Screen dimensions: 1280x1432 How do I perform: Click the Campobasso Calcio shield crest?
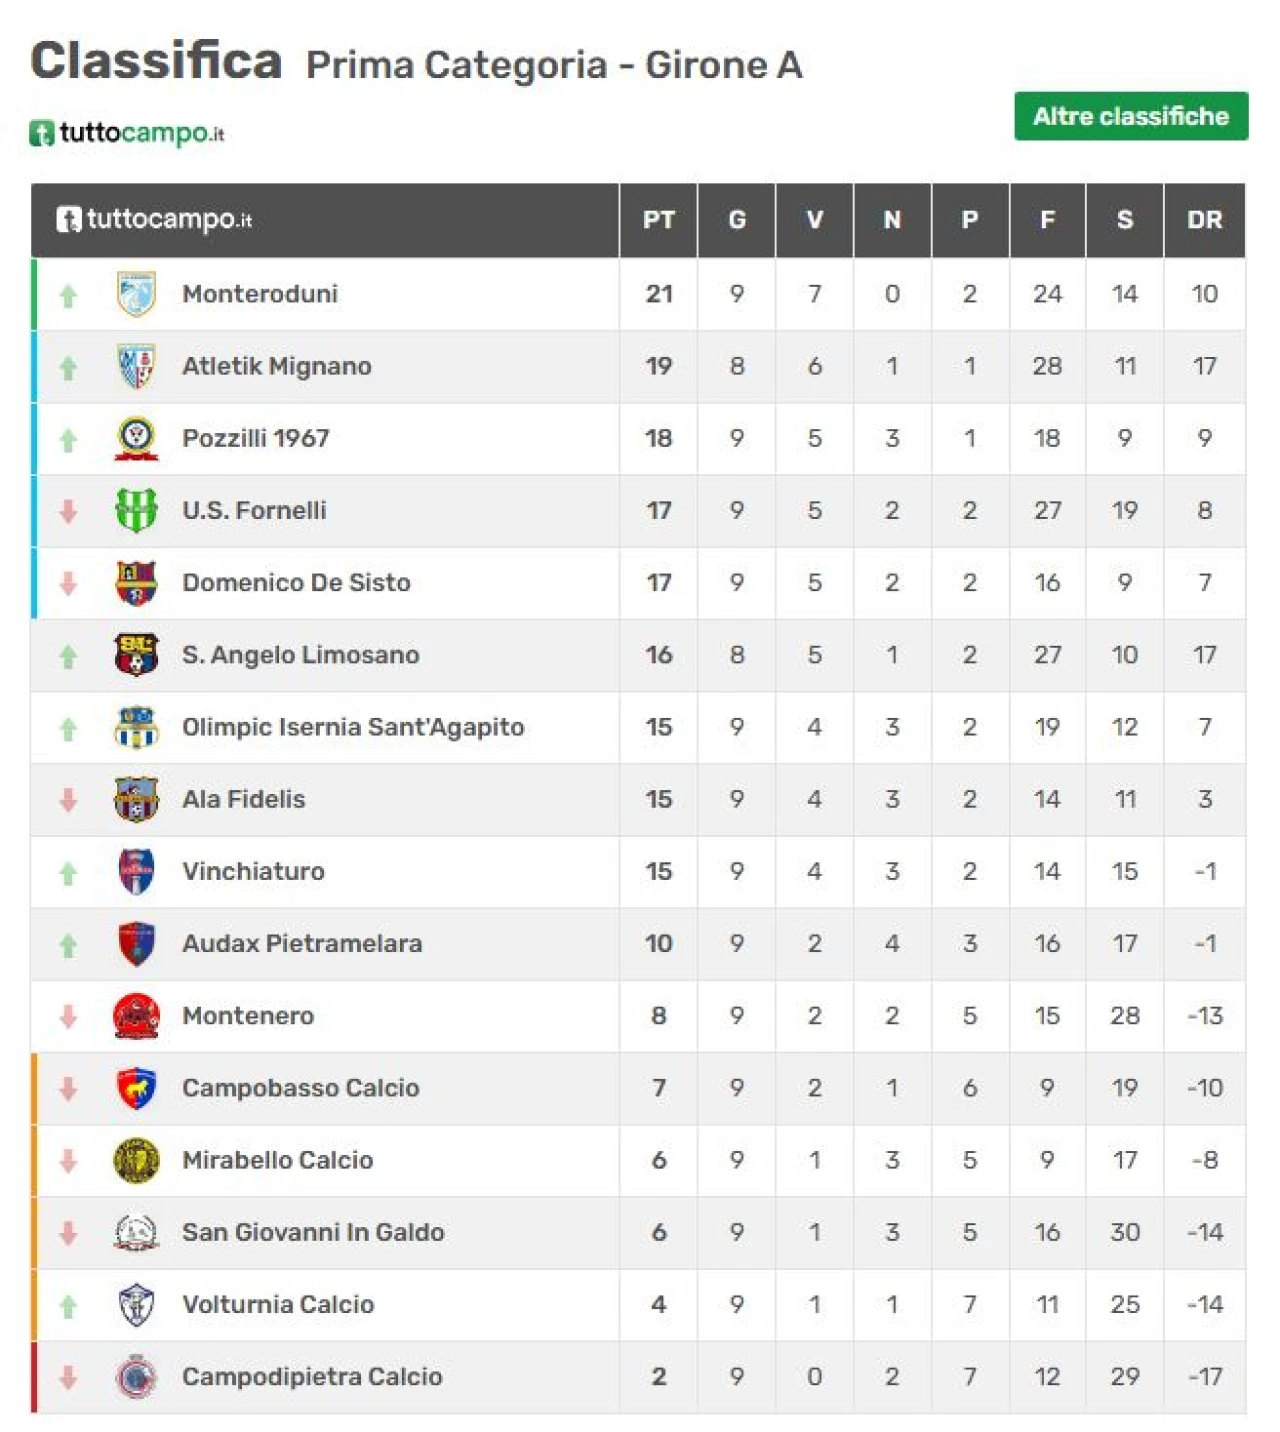[136, 1088]
